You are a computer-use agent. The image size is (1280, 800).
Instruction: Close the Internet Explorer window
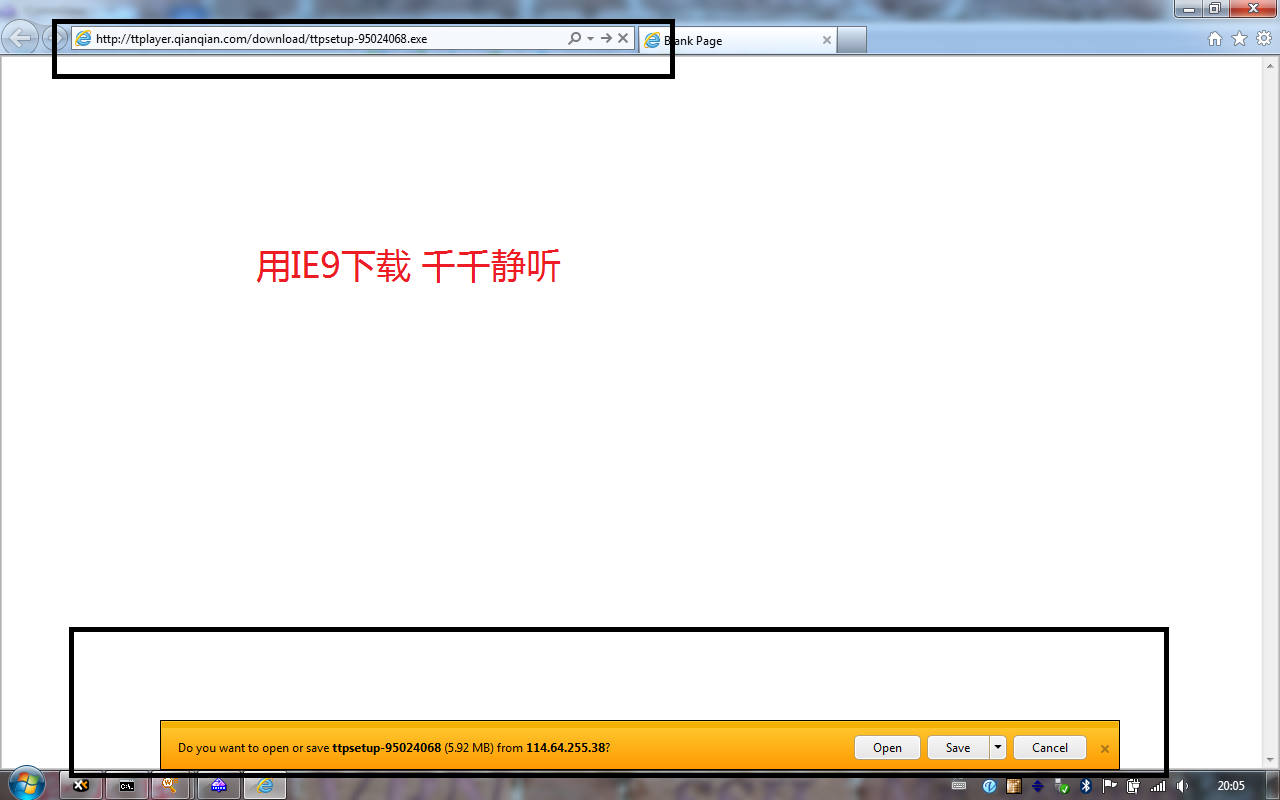[1251, 8]
